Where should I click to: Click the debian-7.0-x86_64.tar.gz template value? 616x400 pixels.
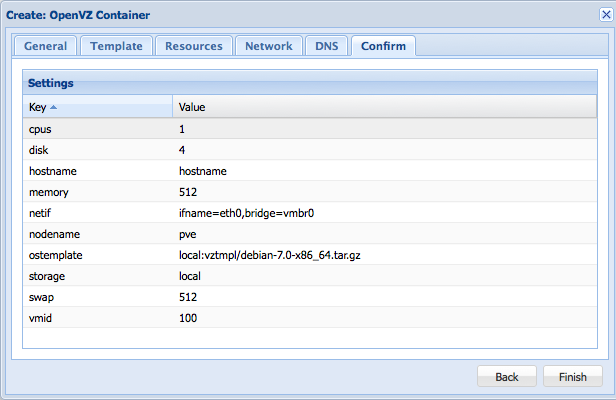pyautogui.click(x=385, y=255)
